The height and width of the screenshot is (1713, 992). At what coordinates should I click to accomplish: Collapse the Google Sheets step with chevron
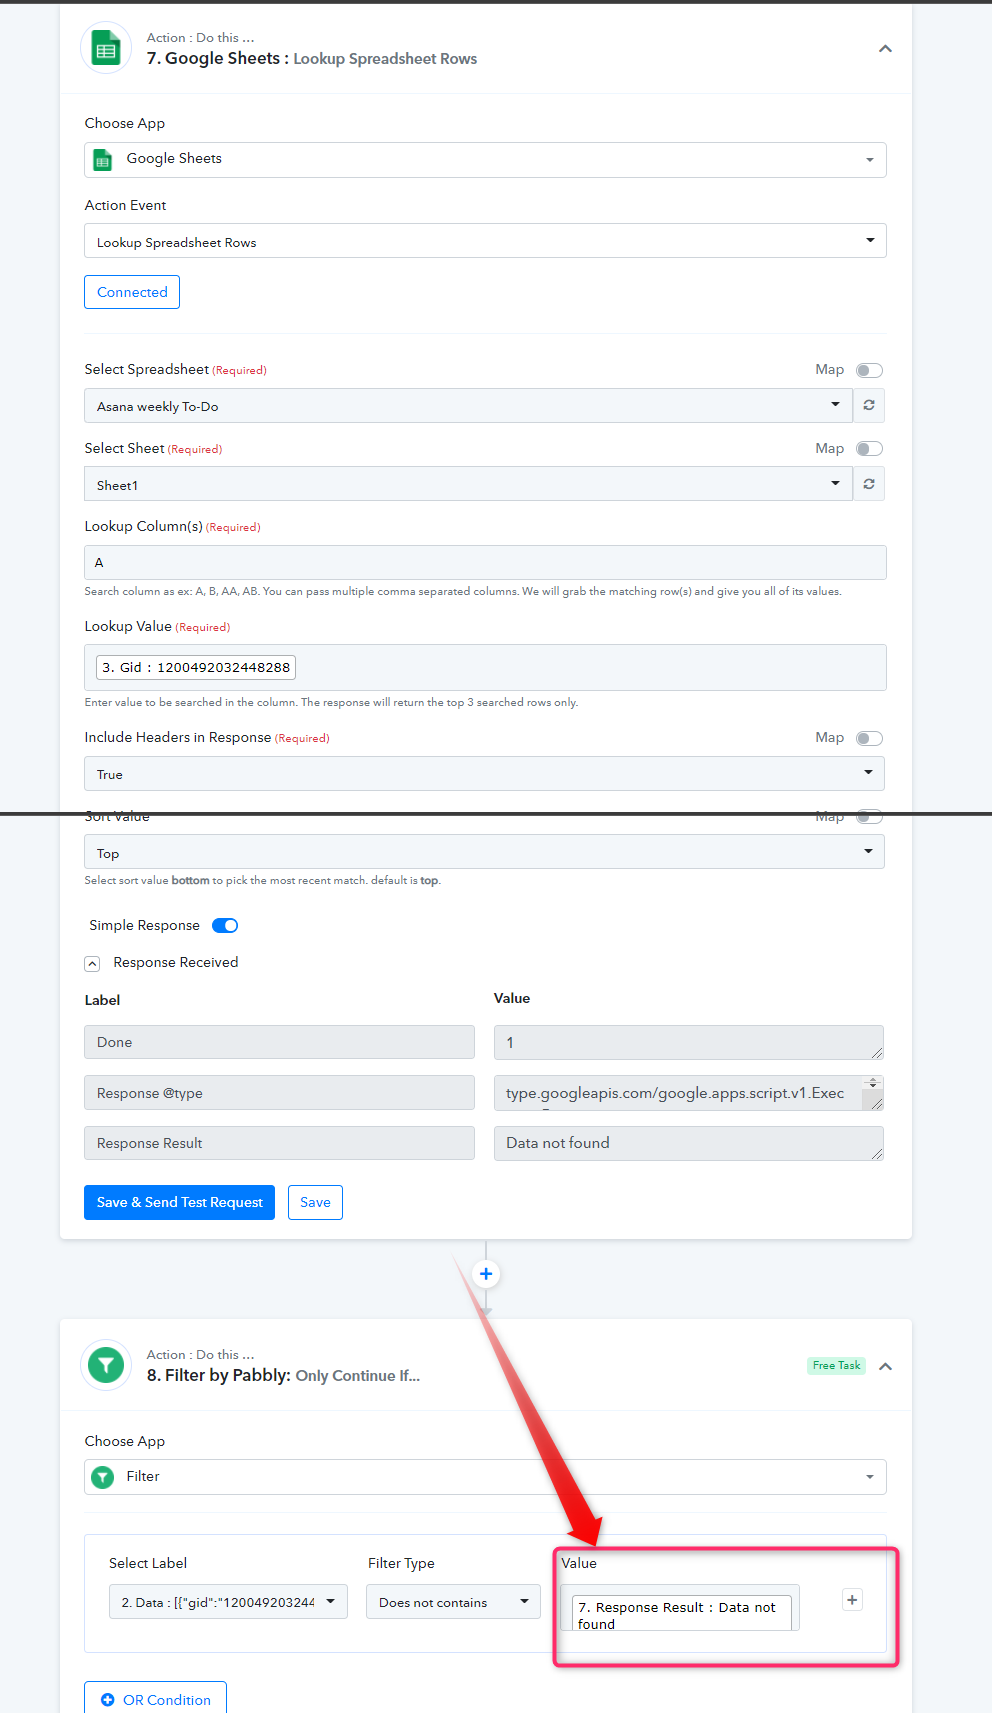click(x=885, y=49)
